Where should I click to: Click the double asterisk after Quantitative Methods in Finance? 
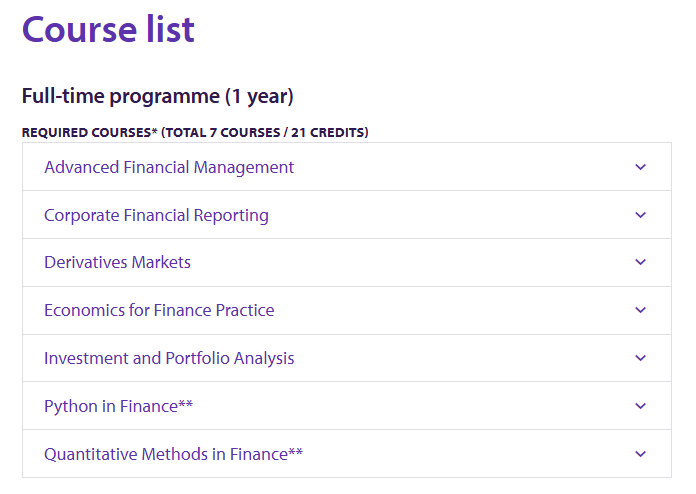tap(296, 451)
